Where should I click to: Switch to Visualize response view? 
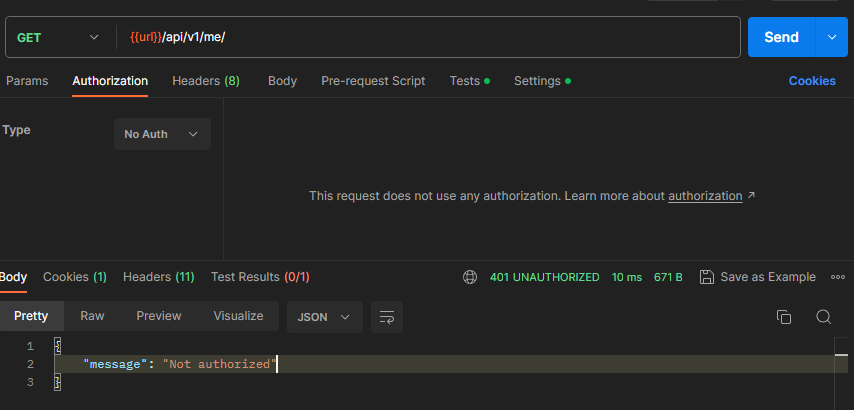(x=239, y=316)
